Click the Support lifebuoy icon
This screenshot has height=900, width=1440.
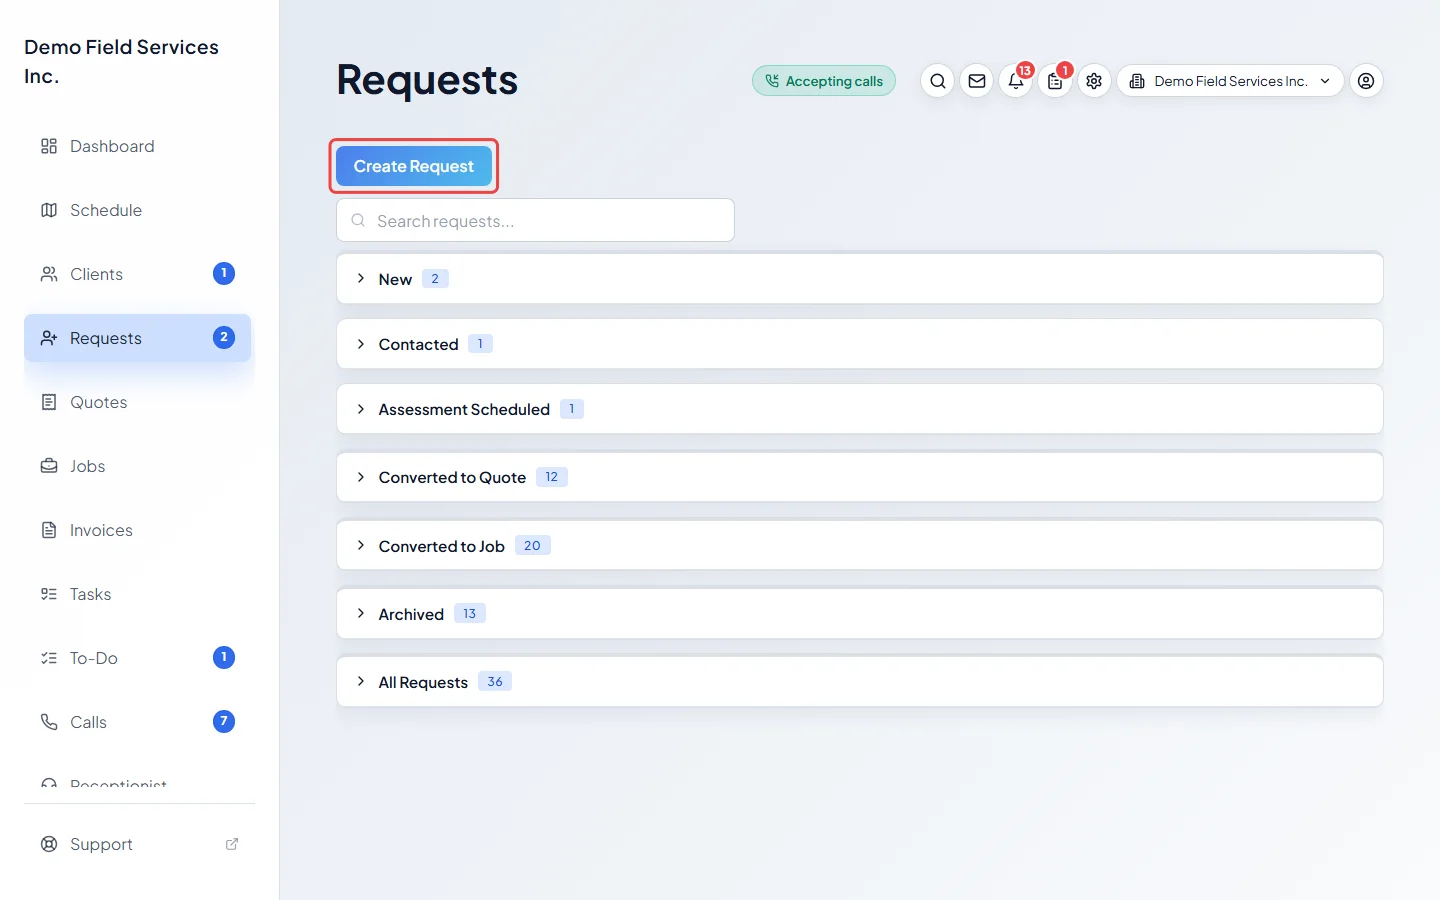click(x=49, y=844)
